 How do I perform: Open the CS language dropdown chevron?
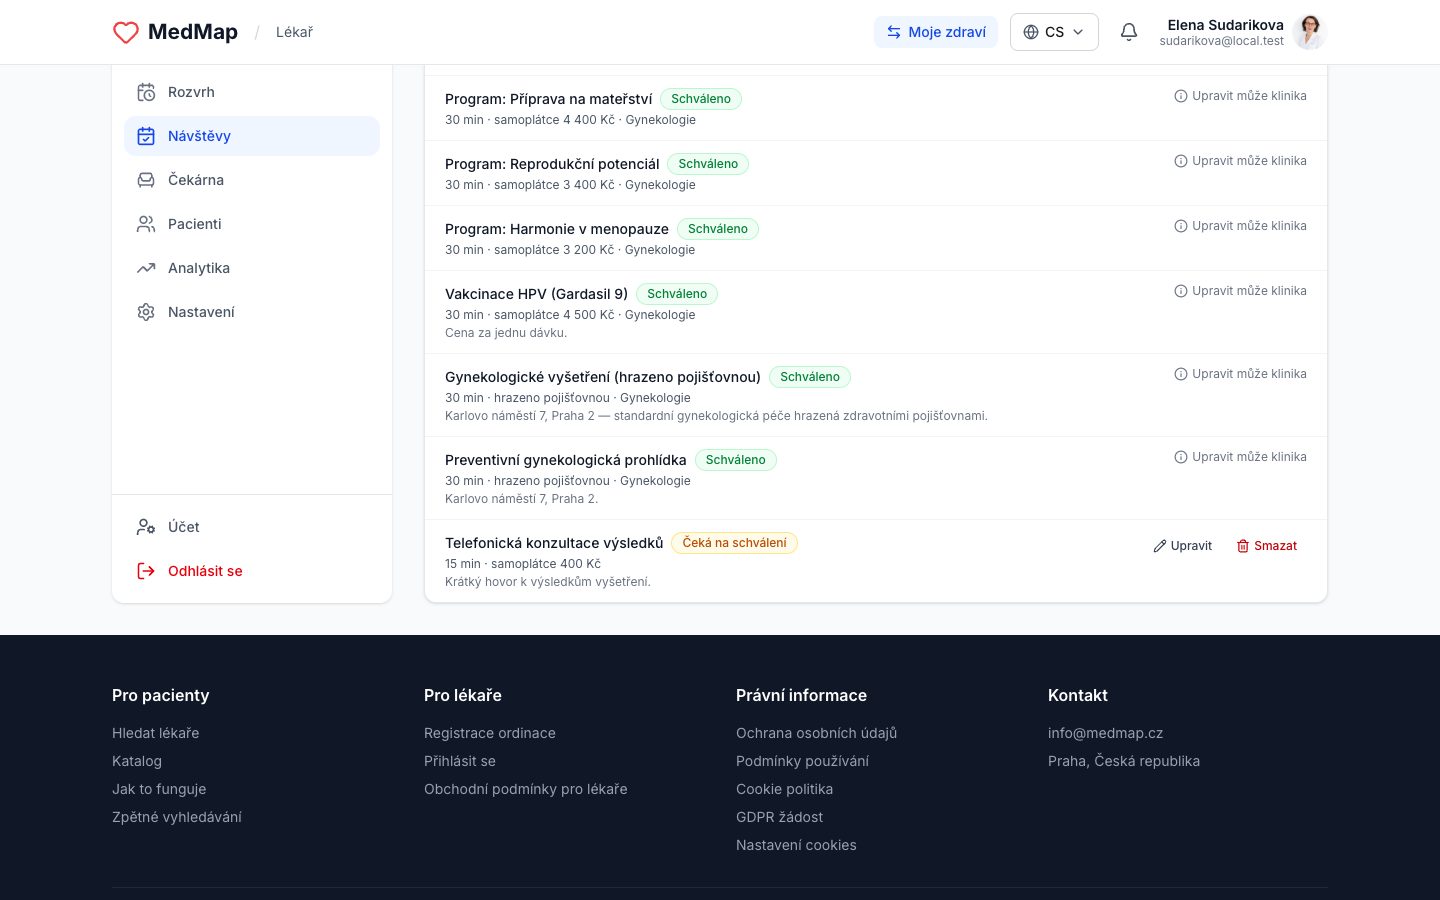point(1078,32)
